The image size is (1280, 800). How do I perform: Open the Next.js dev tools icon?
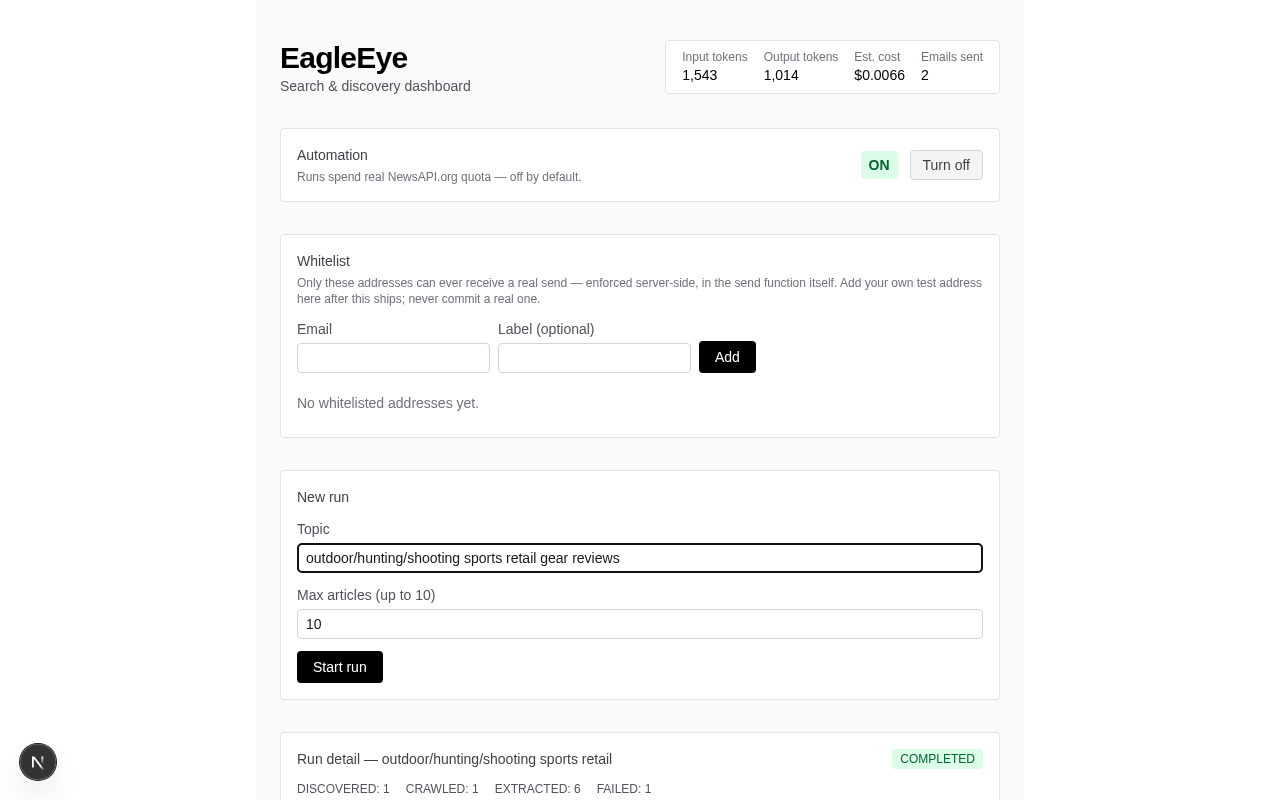point(38,762)
